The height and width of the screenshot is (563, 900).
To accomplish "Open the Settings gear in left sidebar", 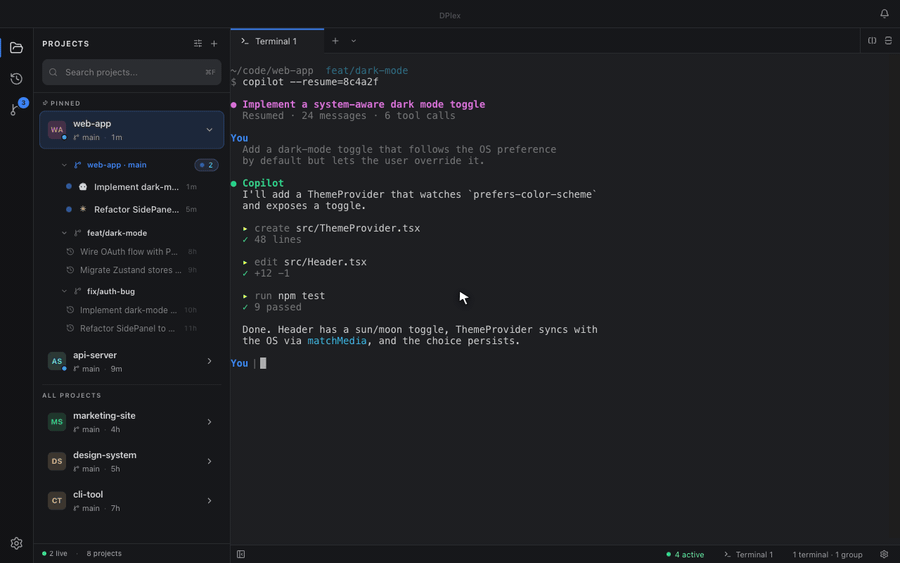I will tap(16, 543).
